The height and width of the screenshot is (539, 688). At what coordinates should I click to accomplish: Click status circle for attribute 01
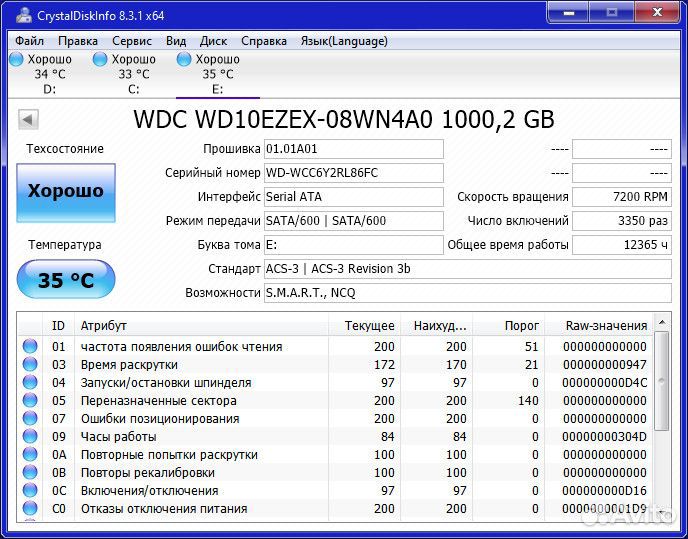[x=30, y=346]
